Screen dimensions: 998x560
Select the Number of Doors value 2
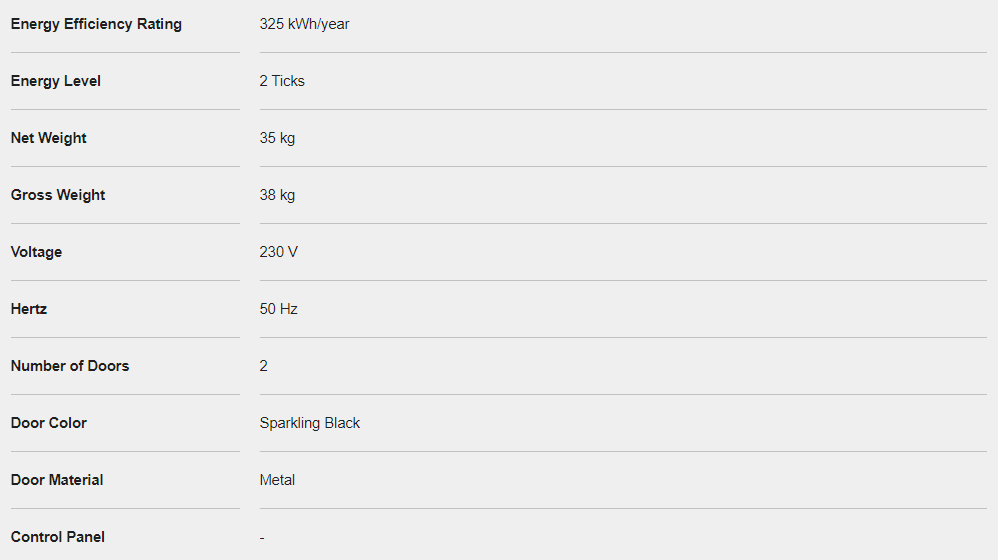[x=264, y=366]
